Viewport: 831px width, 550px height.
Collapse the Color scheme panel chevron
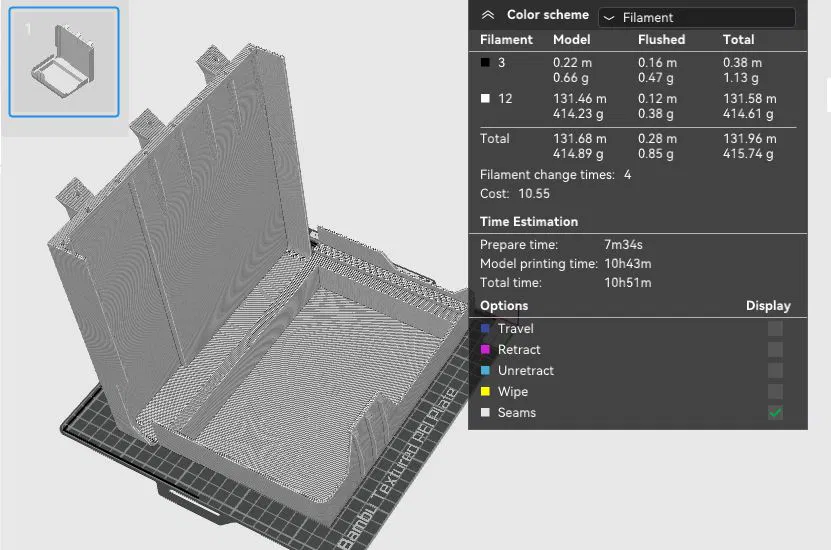pyautogui.click(x=488, y=15)
